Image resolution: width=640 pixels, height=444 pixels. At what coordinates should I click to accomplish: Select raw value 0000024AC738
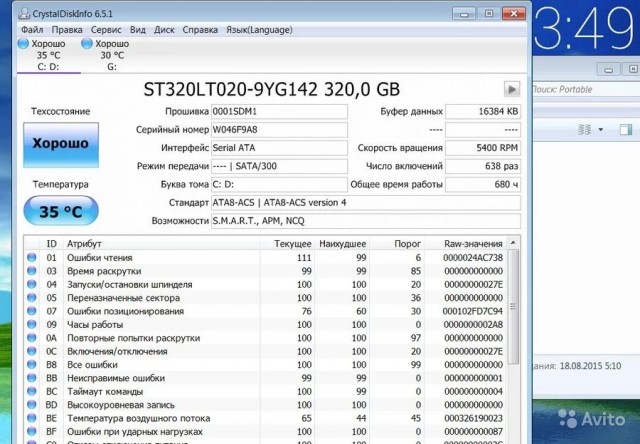click(473, 258)
